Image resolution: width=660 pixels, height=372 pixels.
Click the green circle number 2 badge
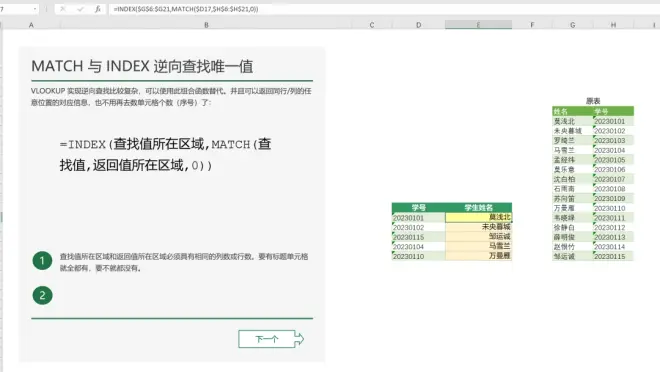pyautogui.click(x=42, y=295)
